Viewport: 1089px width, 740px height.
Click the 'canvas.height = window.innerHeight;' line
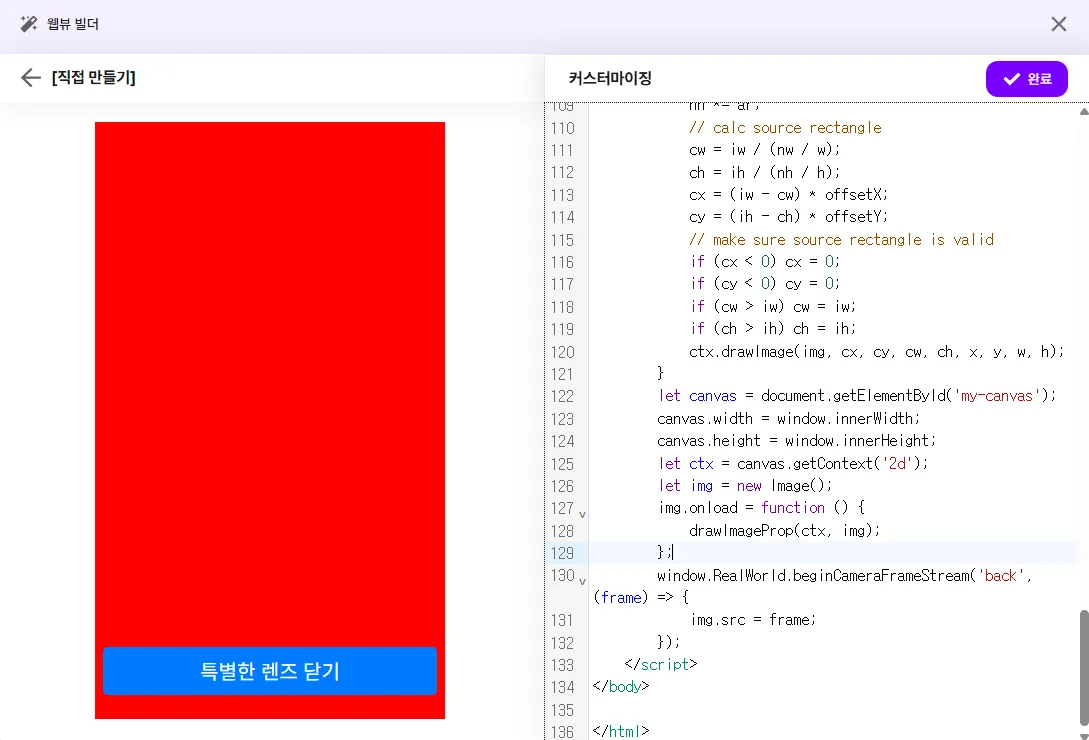pos(797,441)
